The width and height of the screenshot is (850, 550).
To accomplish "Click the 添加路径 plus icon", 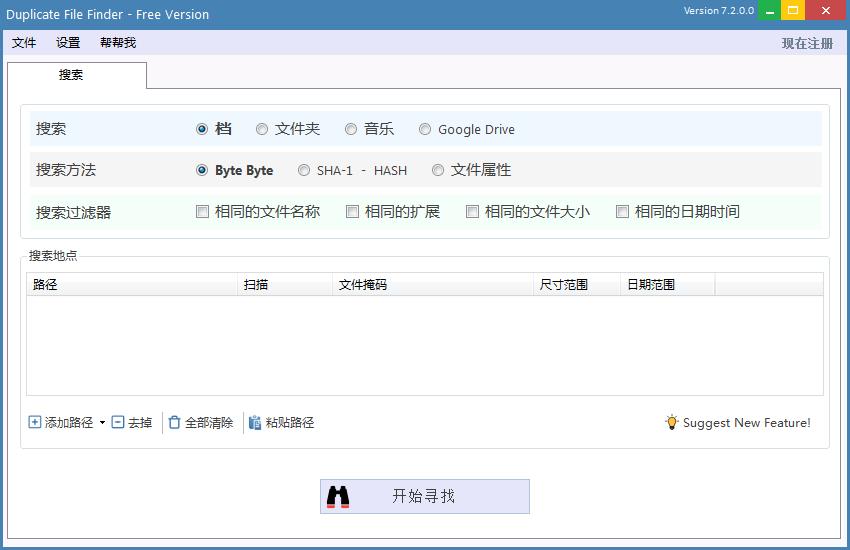I will (35, 422).
